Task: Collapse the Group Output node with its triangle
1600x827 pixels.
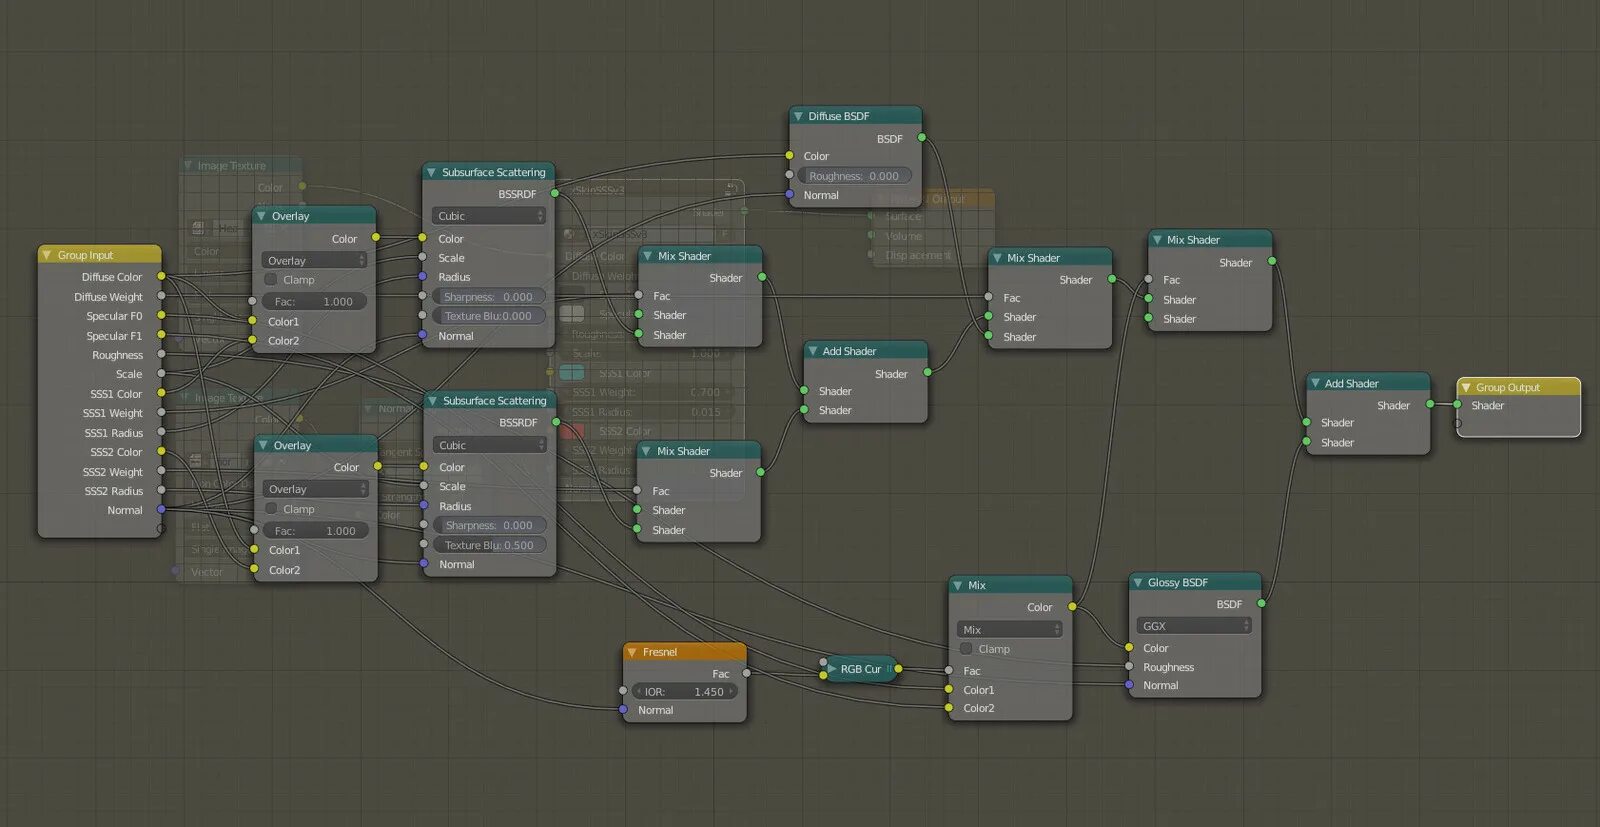Action: [1465, 387]
